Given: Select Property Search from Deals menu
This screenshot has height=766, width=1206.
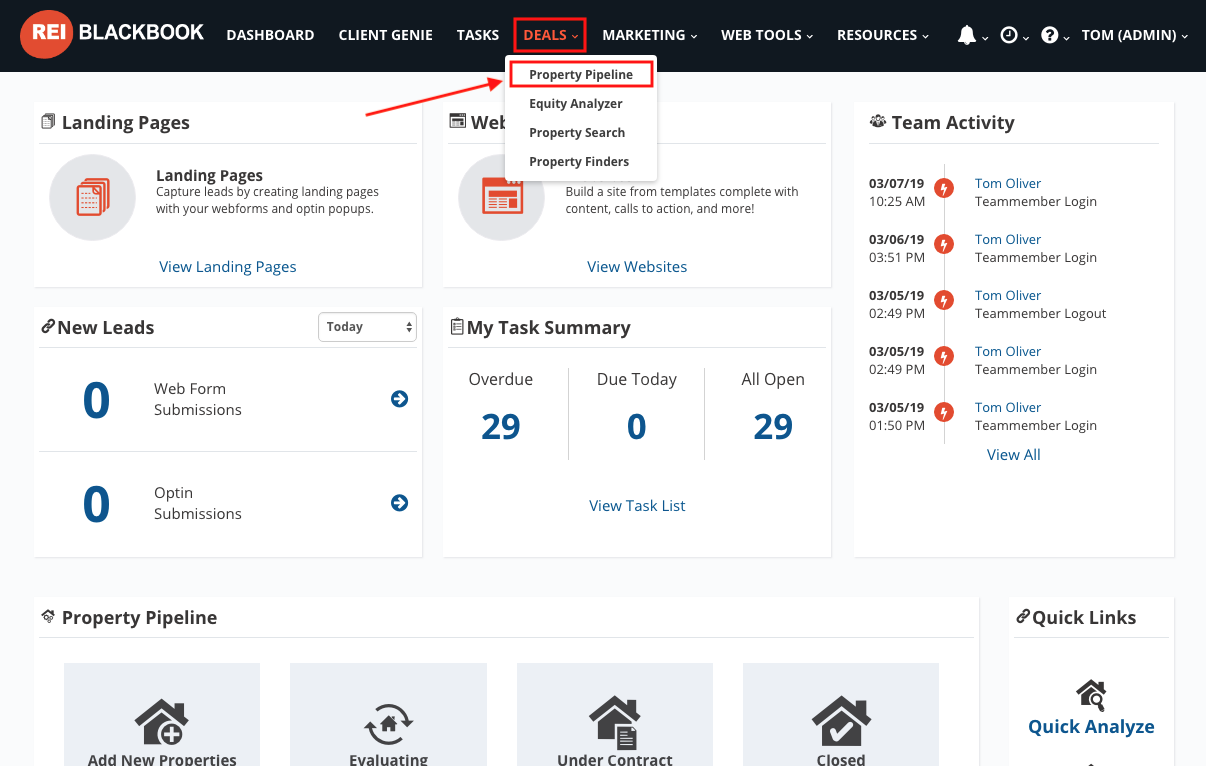Looking at the screenshot, I should (577, 133).
